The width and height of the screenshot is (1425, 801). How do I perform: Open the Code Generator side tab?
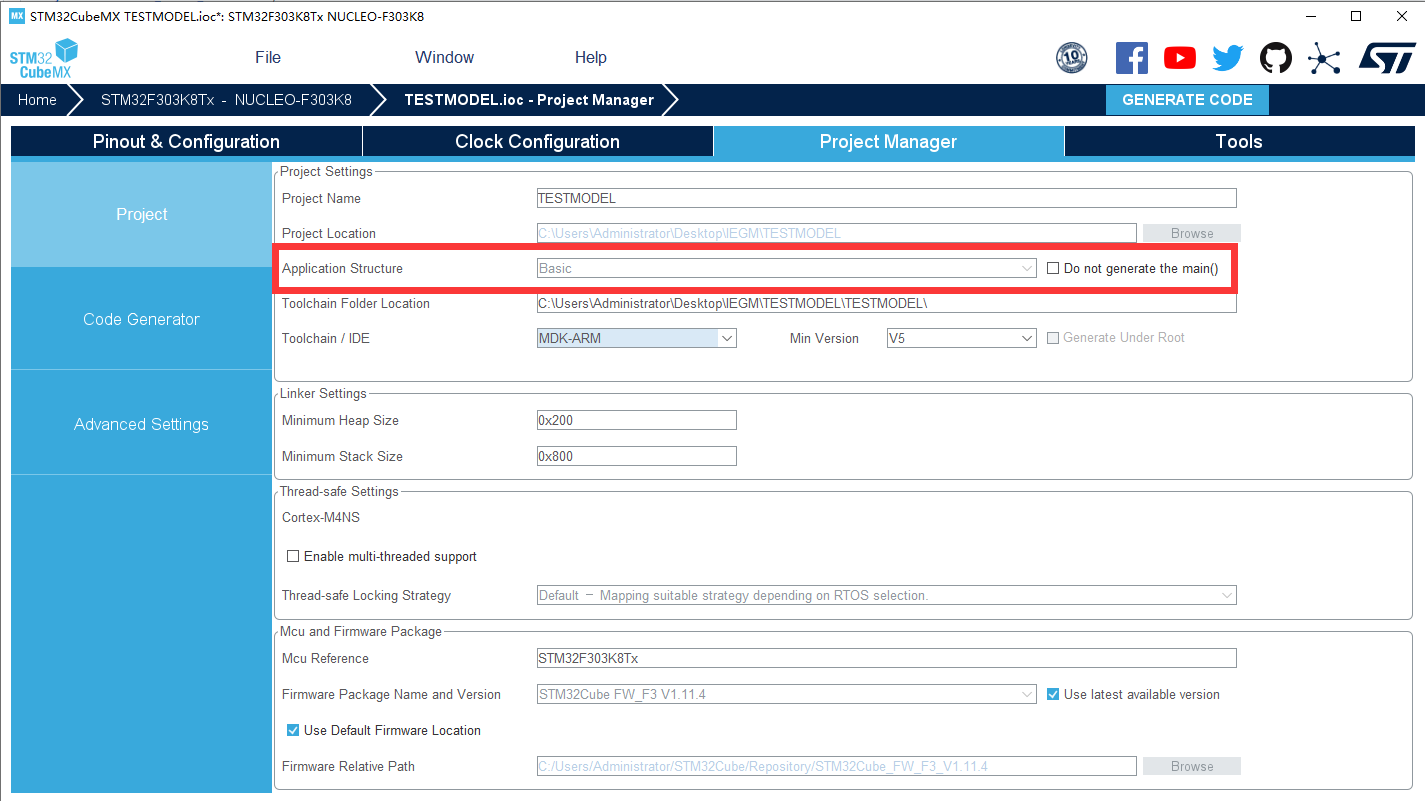[x=141, y=319]
